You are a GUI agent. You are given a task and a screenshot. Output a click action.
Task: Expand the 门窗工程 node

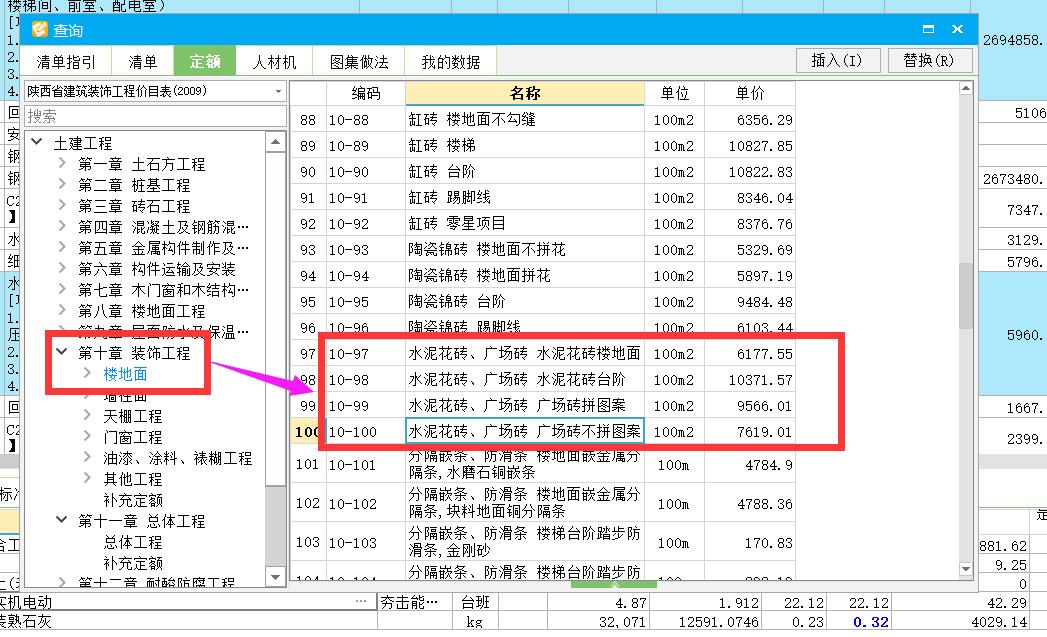87,437
